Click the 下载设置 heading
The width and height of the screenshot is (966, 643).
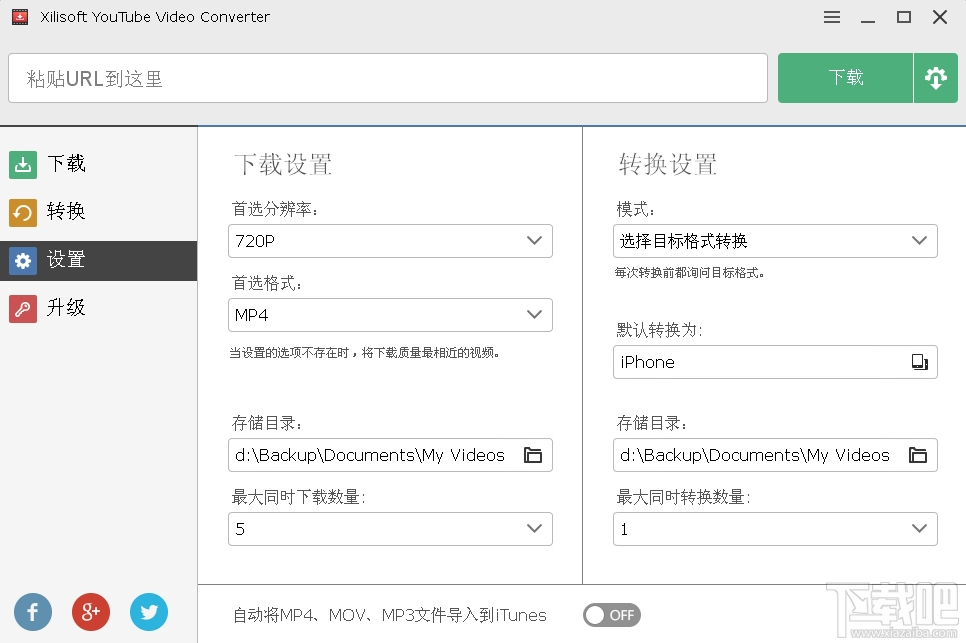tap(283, 164)
